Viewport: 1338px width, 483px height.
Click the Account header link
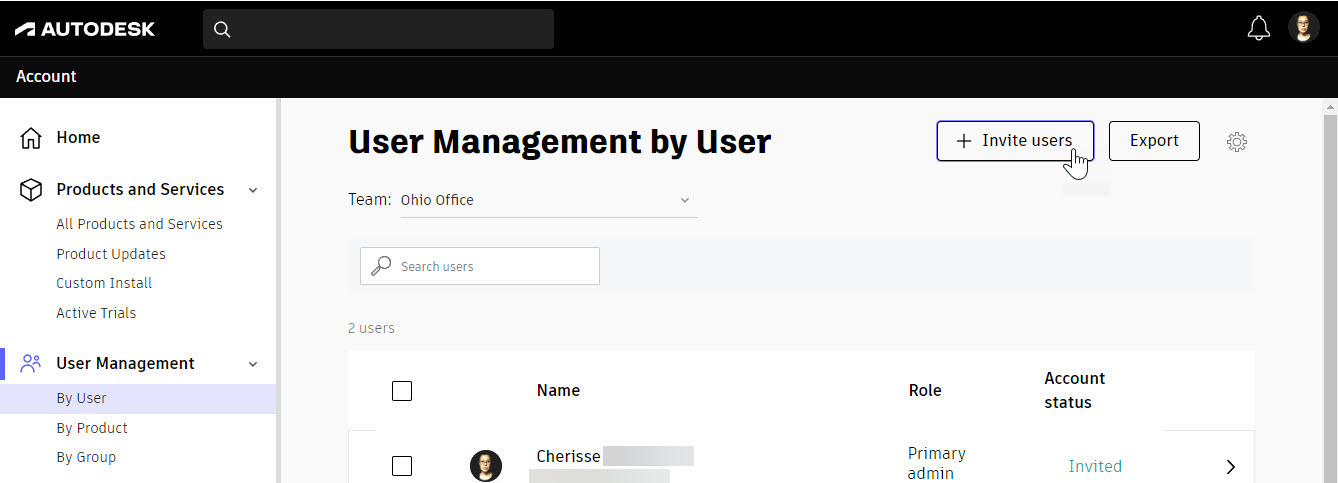[46, 76]
